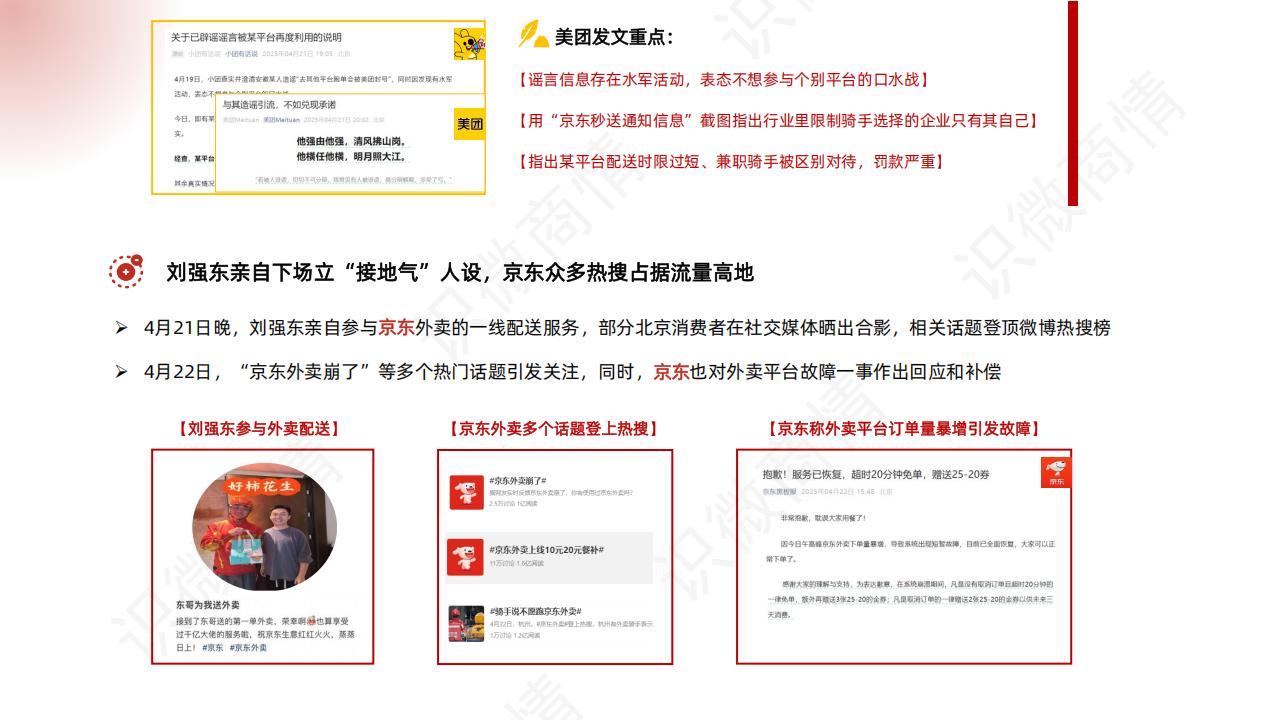Click the red 京东 in the 4月21日晚 bullet
1280x720 pixels.
pos(396,328)
